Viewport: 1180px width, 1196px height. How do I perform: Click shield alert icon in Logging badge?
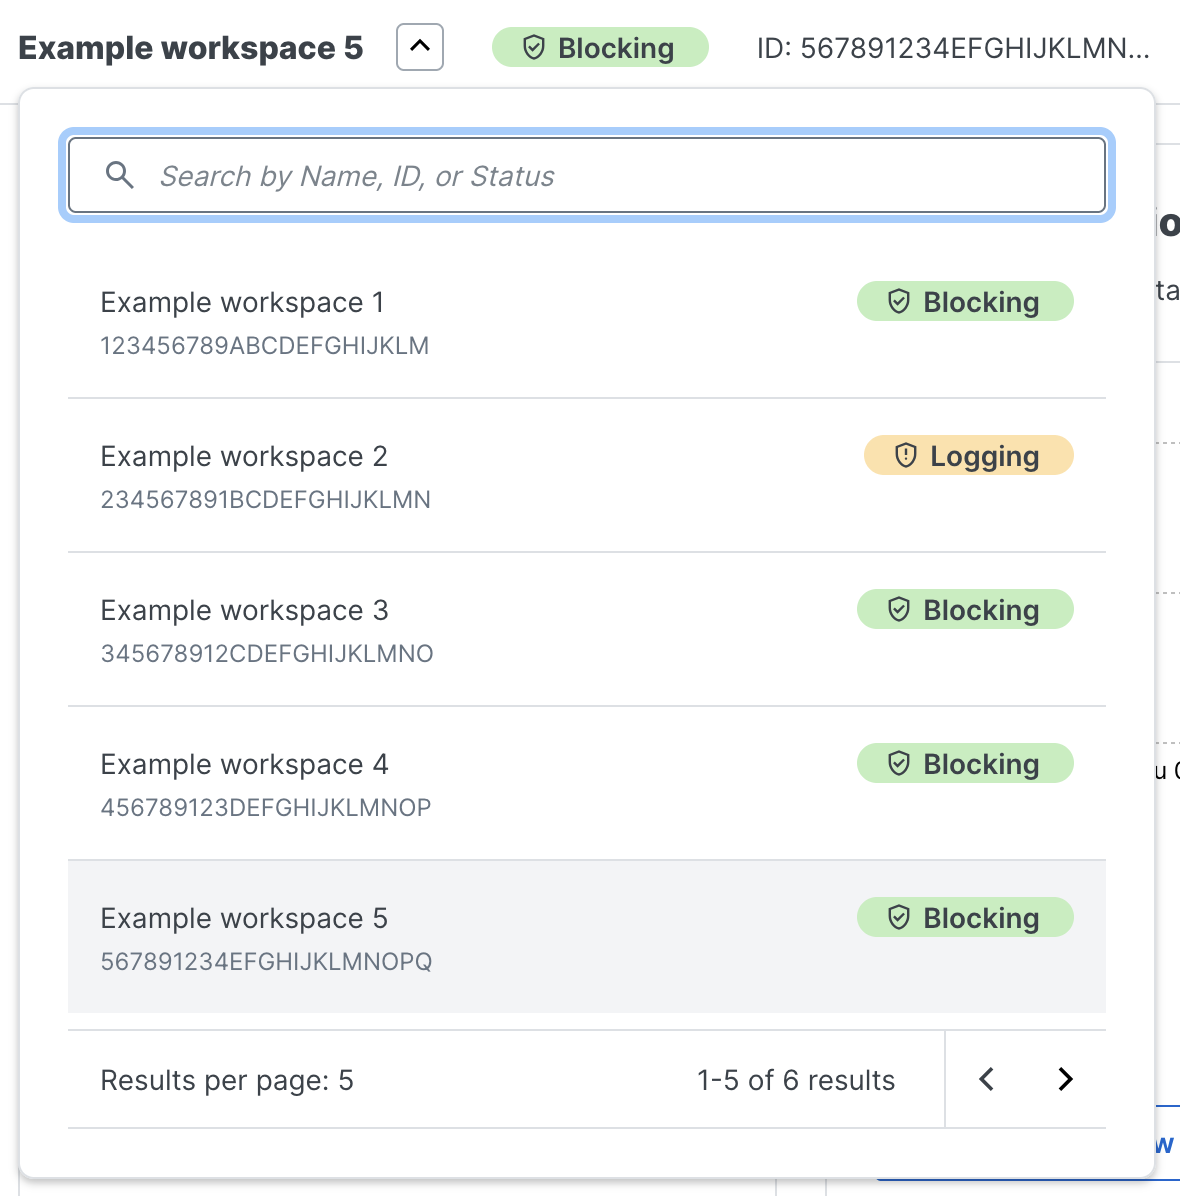pyautogui.click(x=905, y=455)
